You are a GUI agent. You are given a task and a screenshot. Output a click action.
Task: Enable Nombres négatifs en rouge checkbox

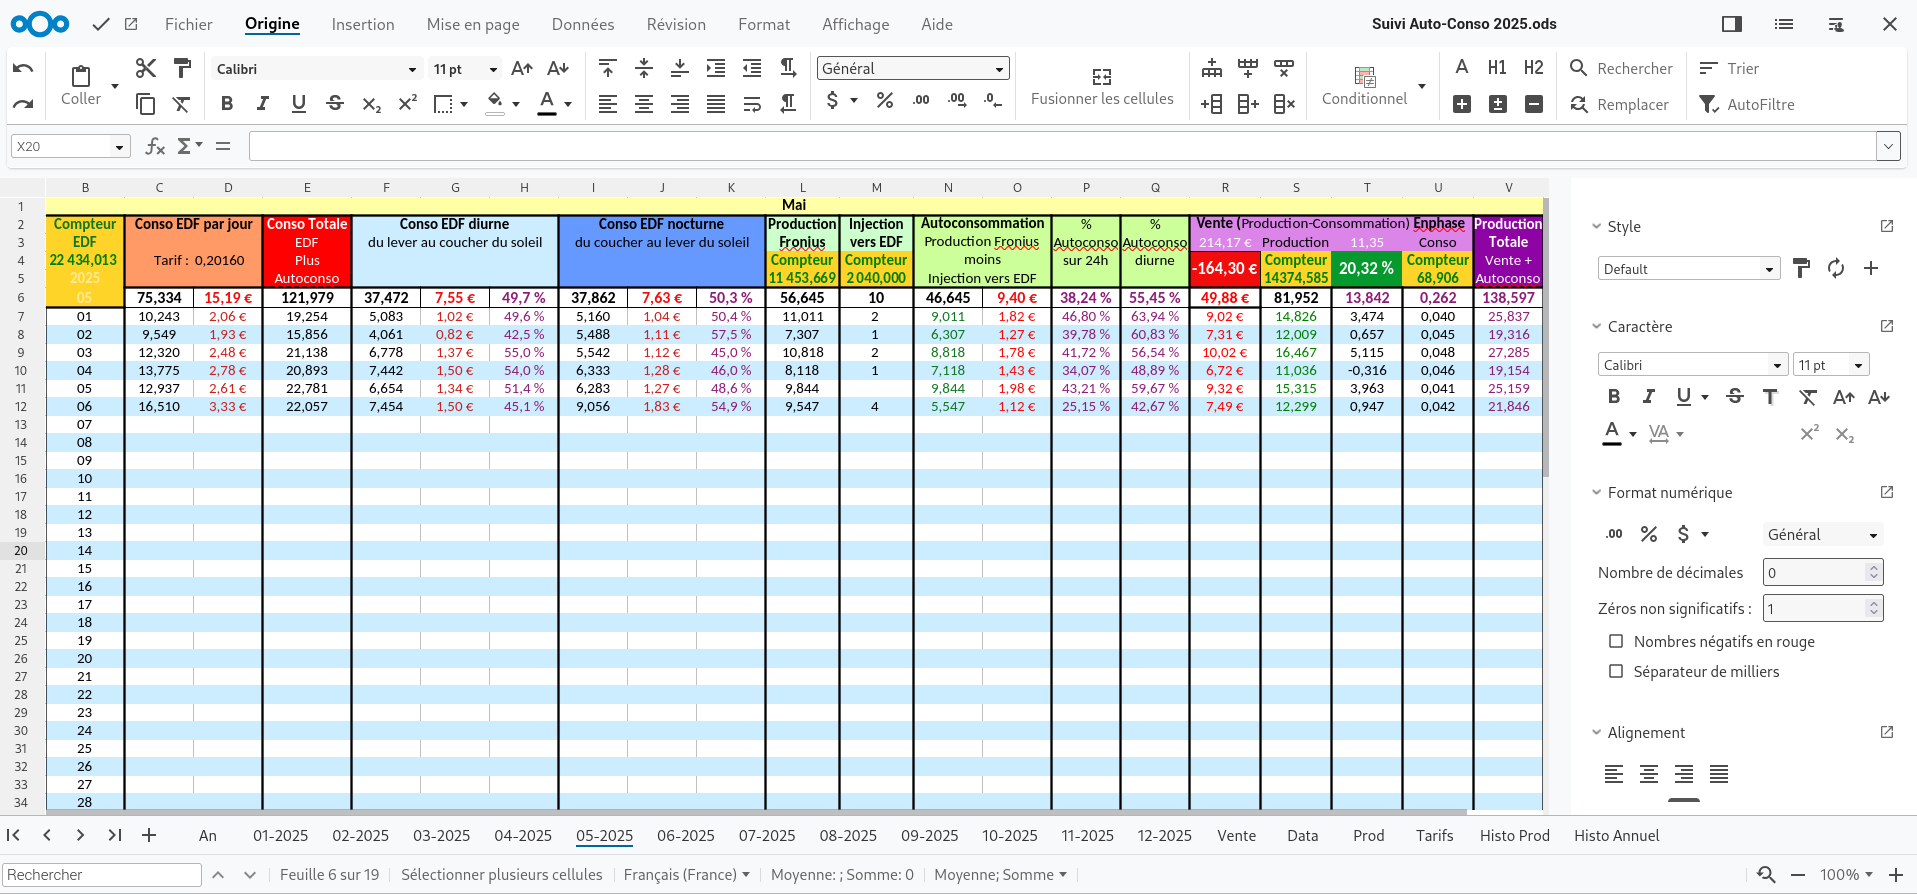pyautogui.click(x=1615, y=641)
